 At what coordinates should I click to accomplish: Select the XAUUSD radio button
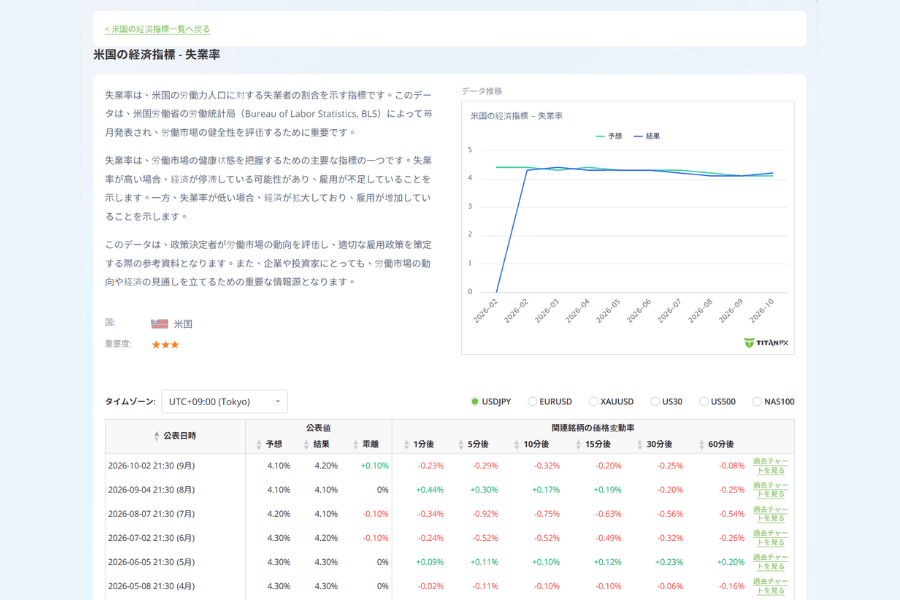coord(593,401)
